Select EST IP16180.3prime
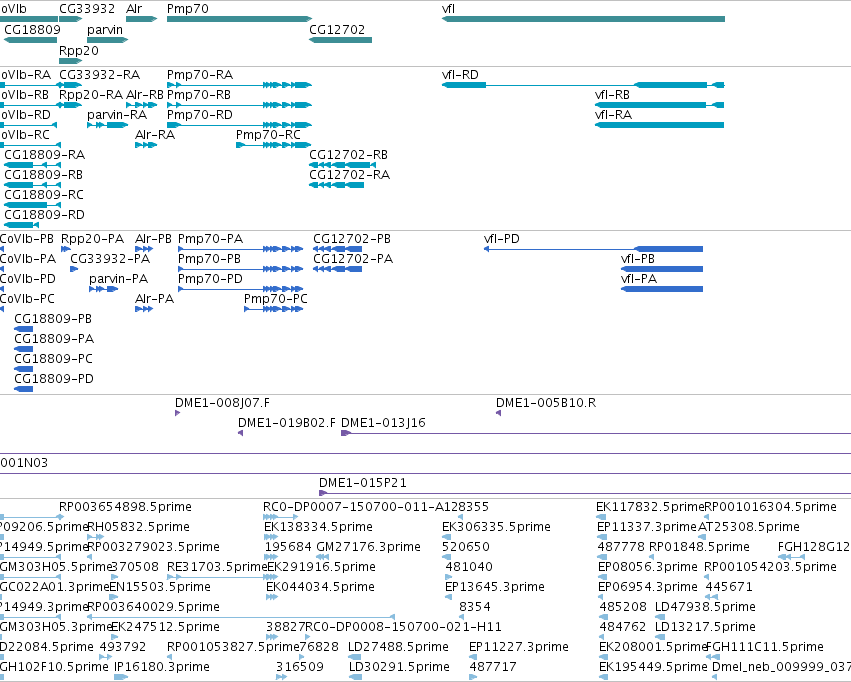The height and width of the screenshot is (682, 851). [162, 667]
